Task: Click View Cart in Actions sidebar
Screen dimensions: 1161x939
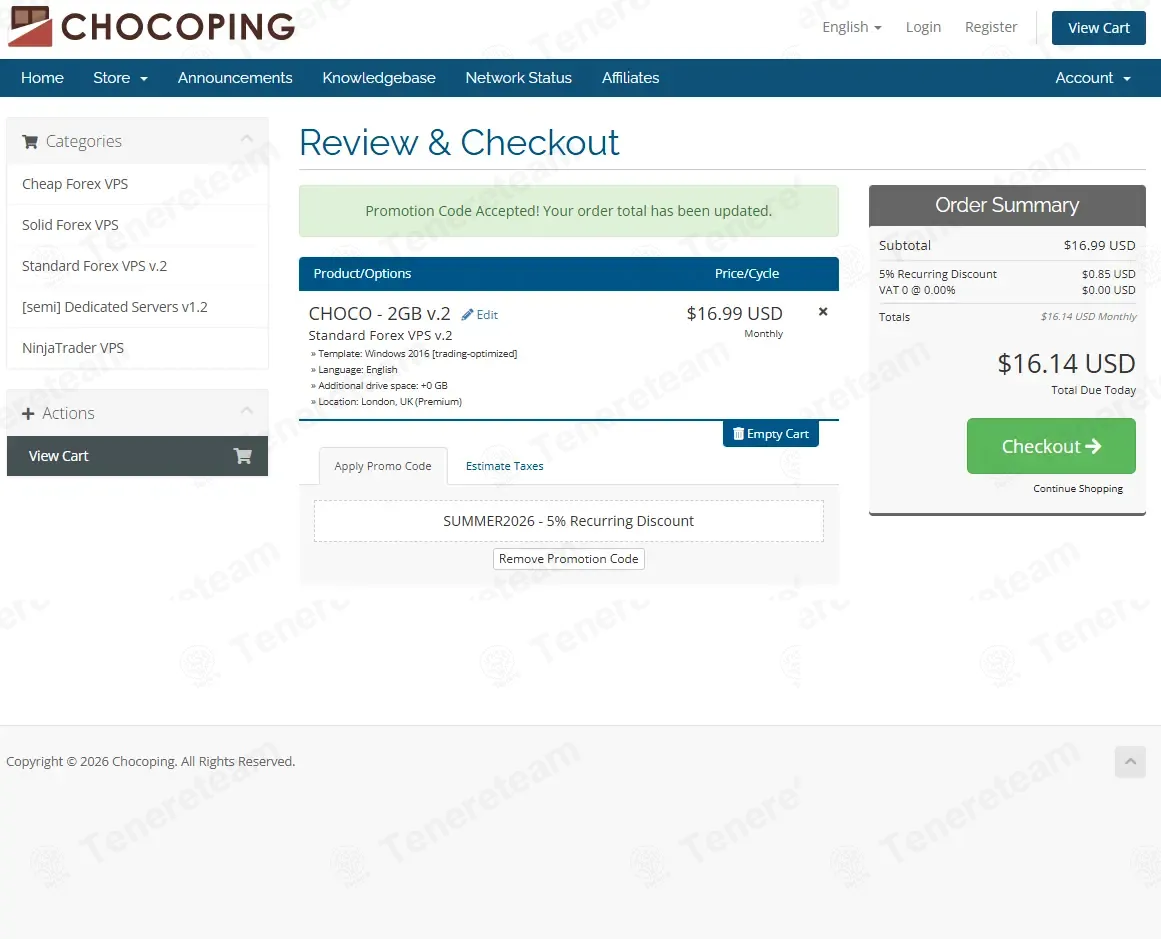Action: (x=137, y=456)
